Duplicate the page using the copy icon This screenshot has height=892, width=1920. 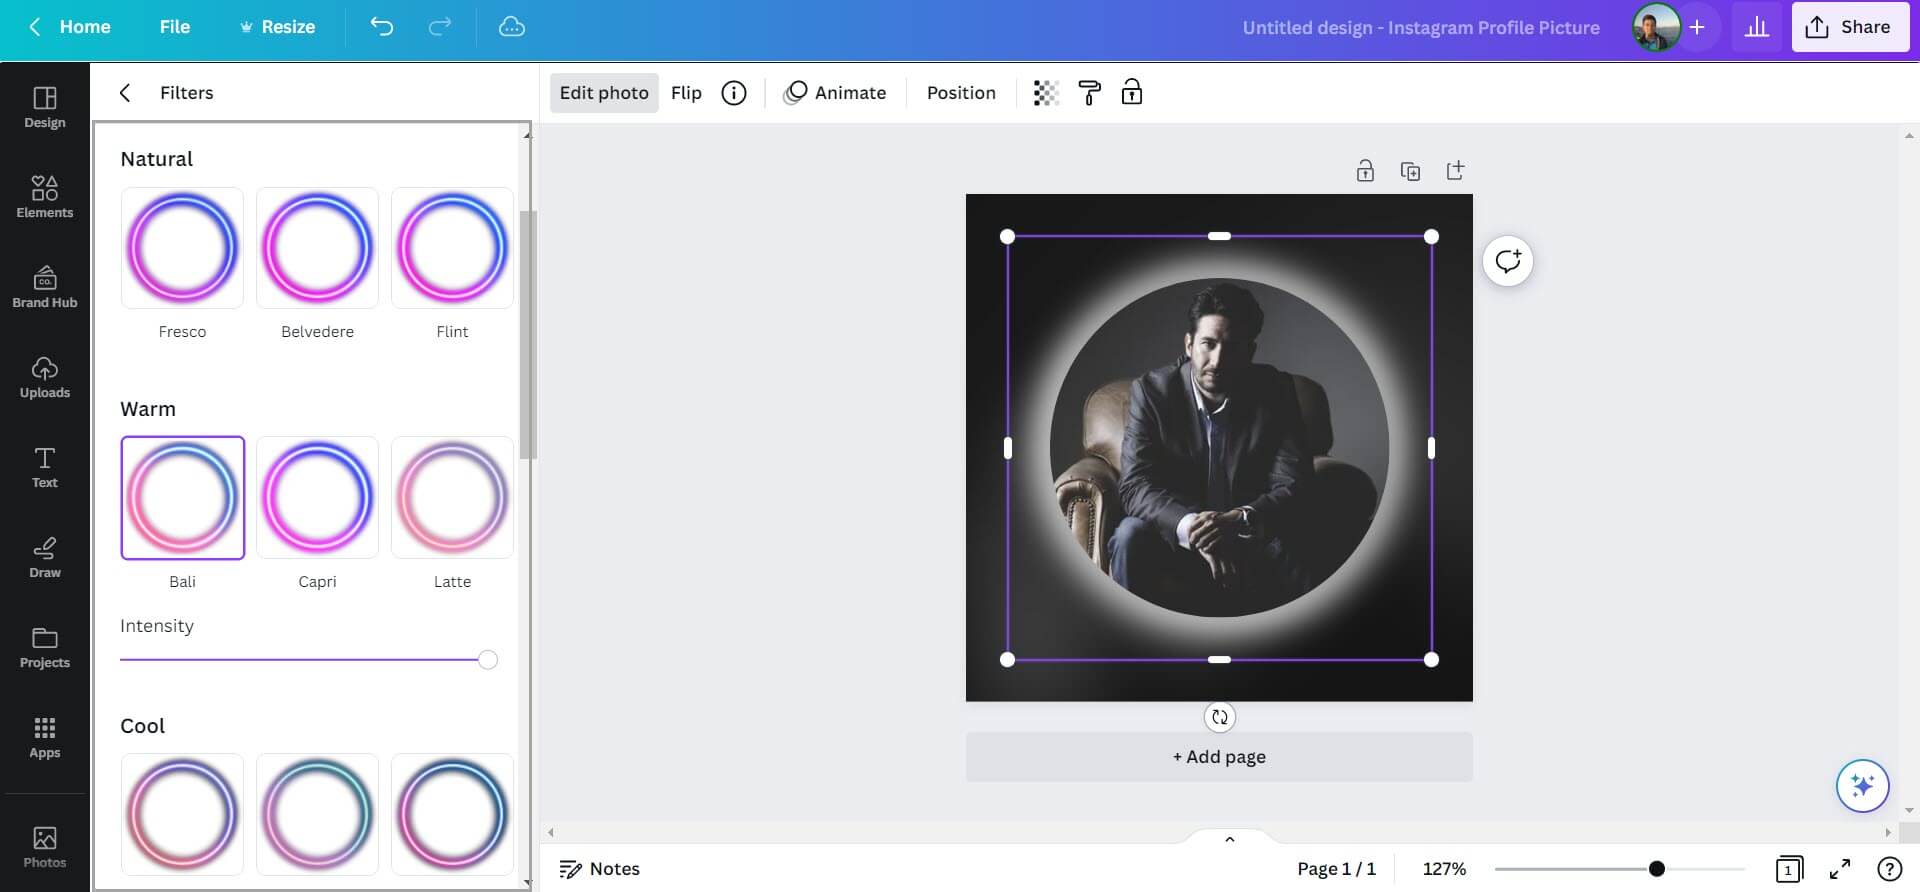(1410, 171)
